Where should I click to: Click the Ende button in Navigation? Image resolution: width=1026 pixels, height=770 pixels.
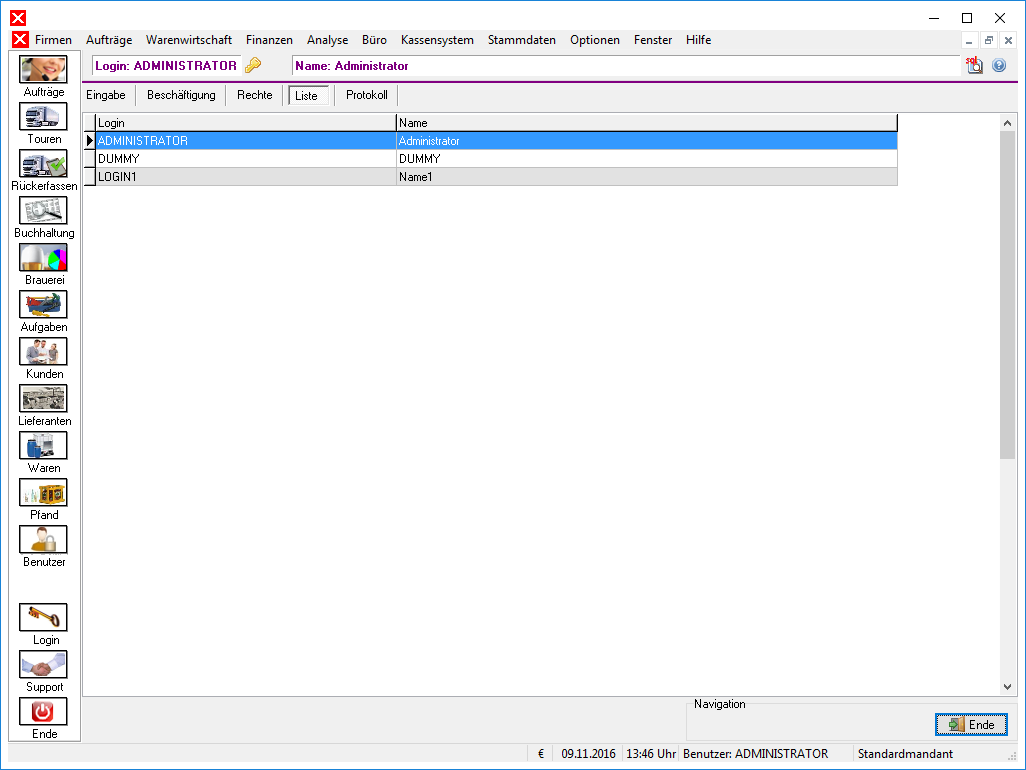[x=971, y=724]
